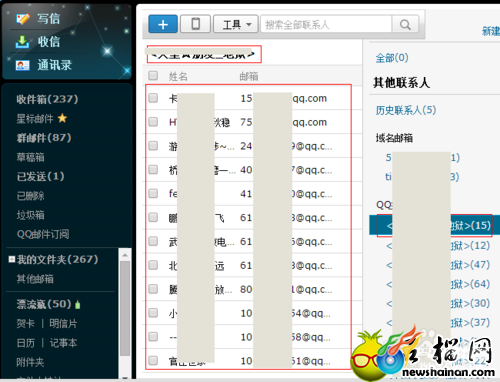This screenshot has width=500, height=382.
Task: Click the mobile phone icon button
Action: (195, 24)
